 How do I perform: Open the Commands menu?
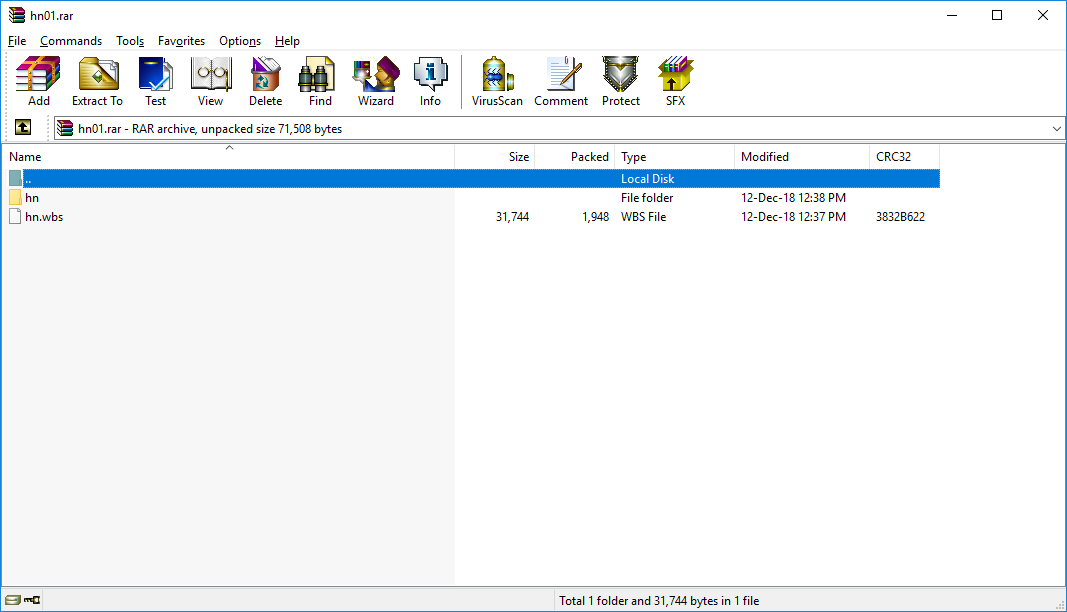point(71,41)
